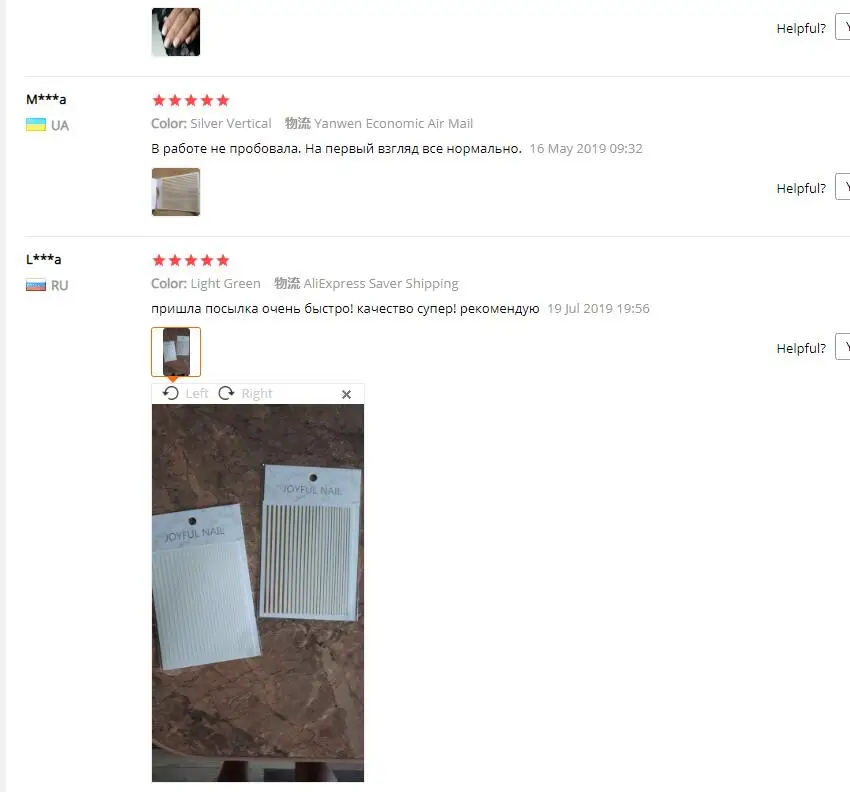Click 'Yanwen Economic Air Mail' shipping text
Image resolution: width=850 pixels, height=792 pixels.
[x=394, y=124]
